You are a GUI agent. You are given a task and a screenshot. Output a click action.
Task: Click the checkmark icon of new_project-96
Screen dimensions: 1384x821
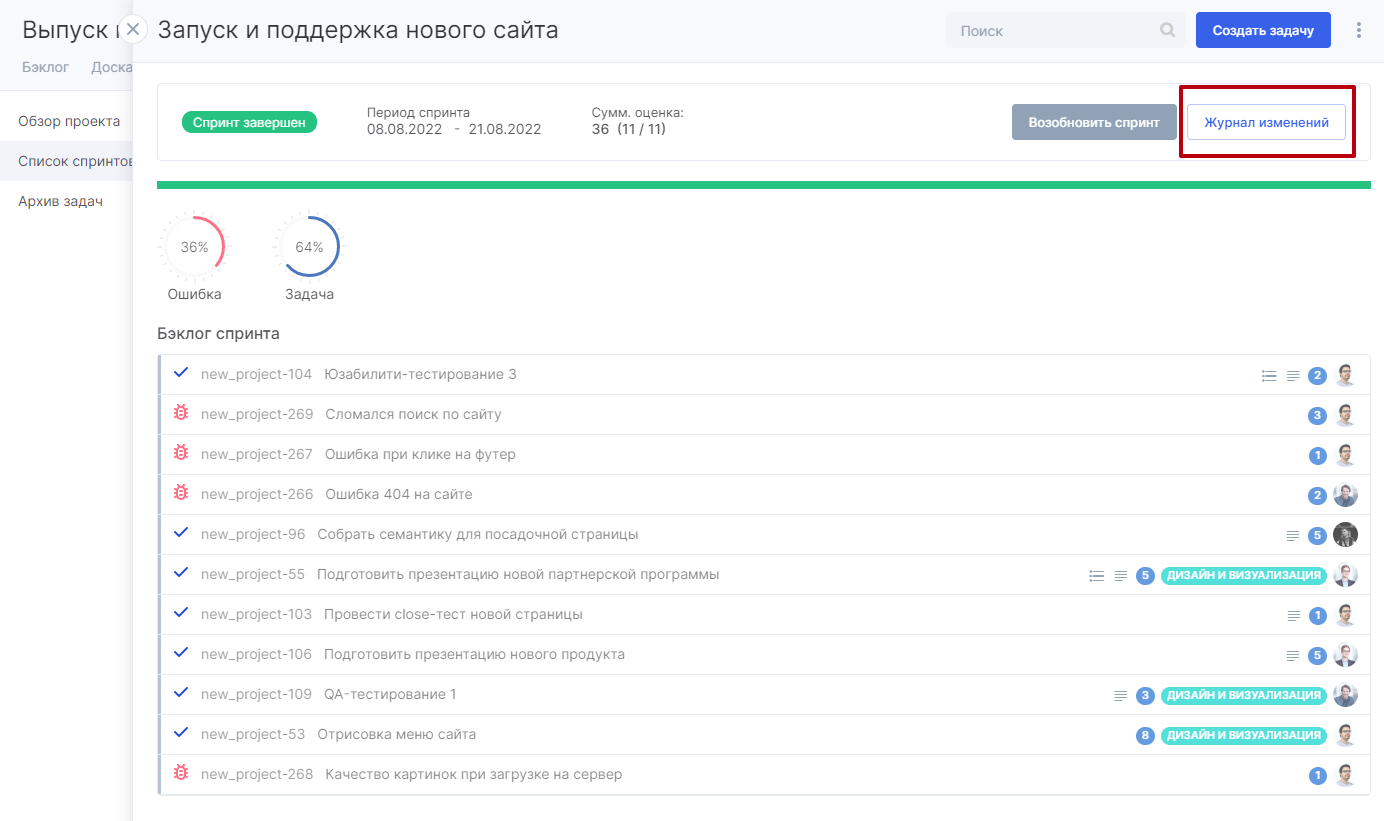pyautogui.click(x=181, y=533)
